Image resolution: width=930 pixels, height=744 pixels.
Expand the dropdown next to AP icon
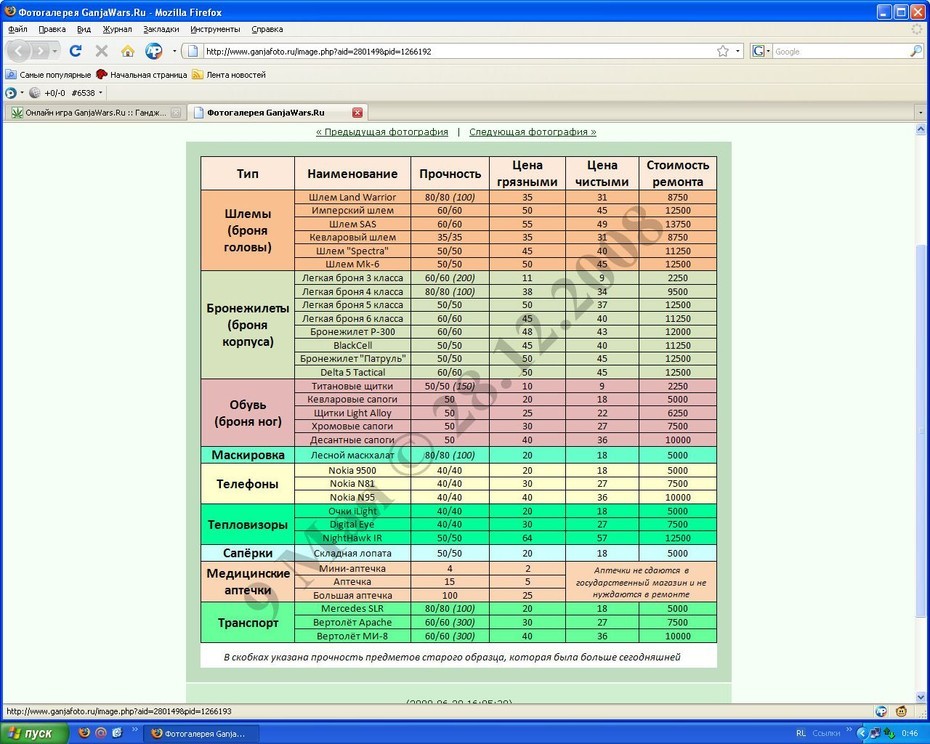click(174, 51)
